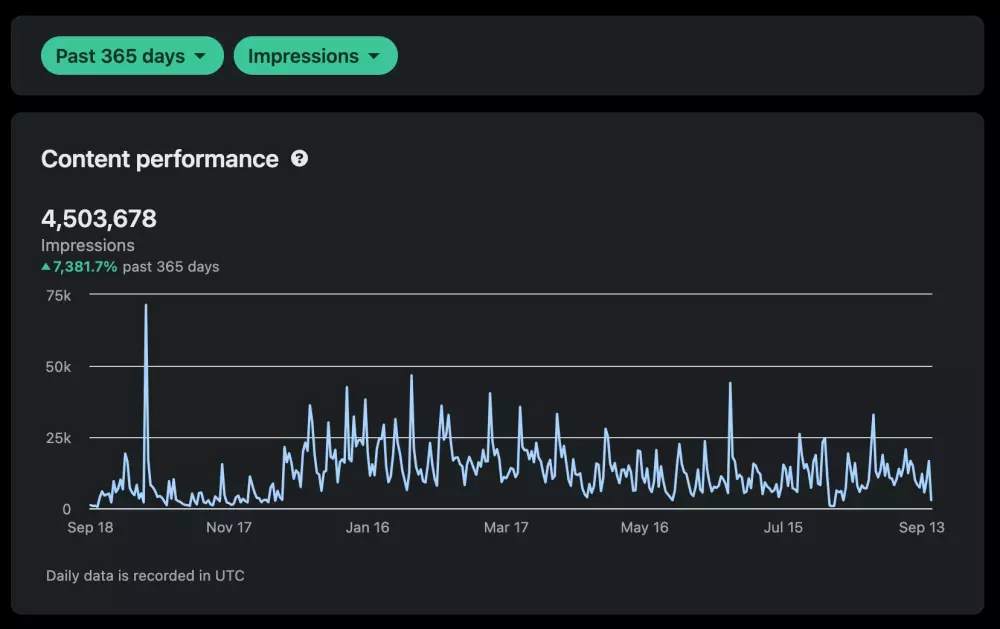Viewport: 1000px width, 629px height.
Task: Click the 50k y-axis label
Action: point(59,367)
